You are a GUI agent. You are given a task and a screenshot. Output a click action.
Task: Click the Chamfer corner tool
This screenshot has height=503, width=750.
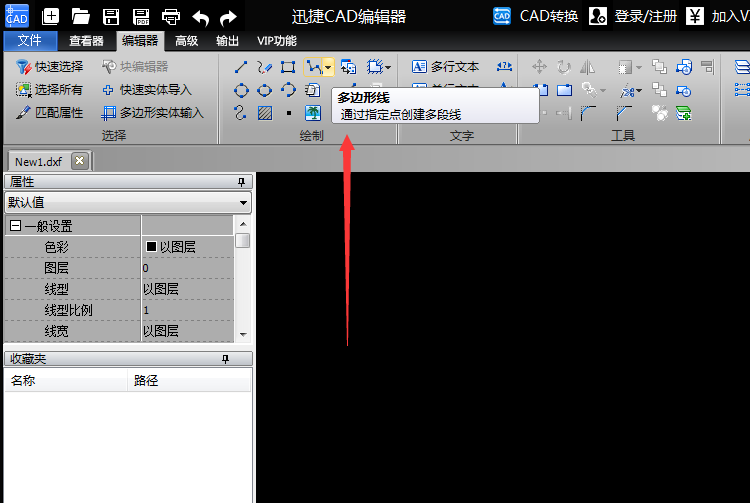tap(624, 113)
